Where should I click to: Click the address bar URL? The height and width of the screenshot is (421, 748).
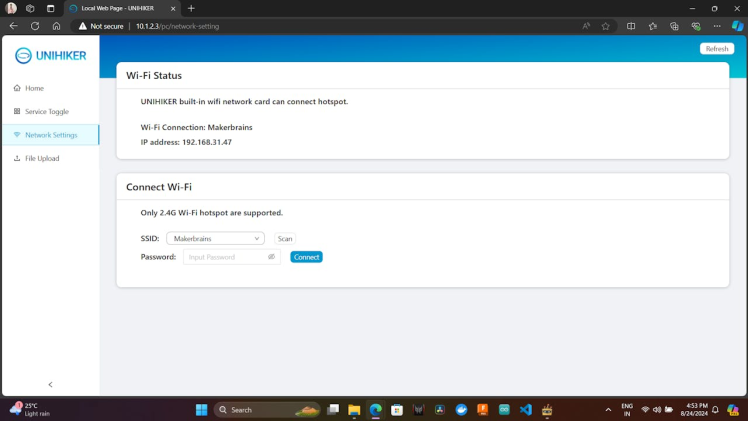177,26
